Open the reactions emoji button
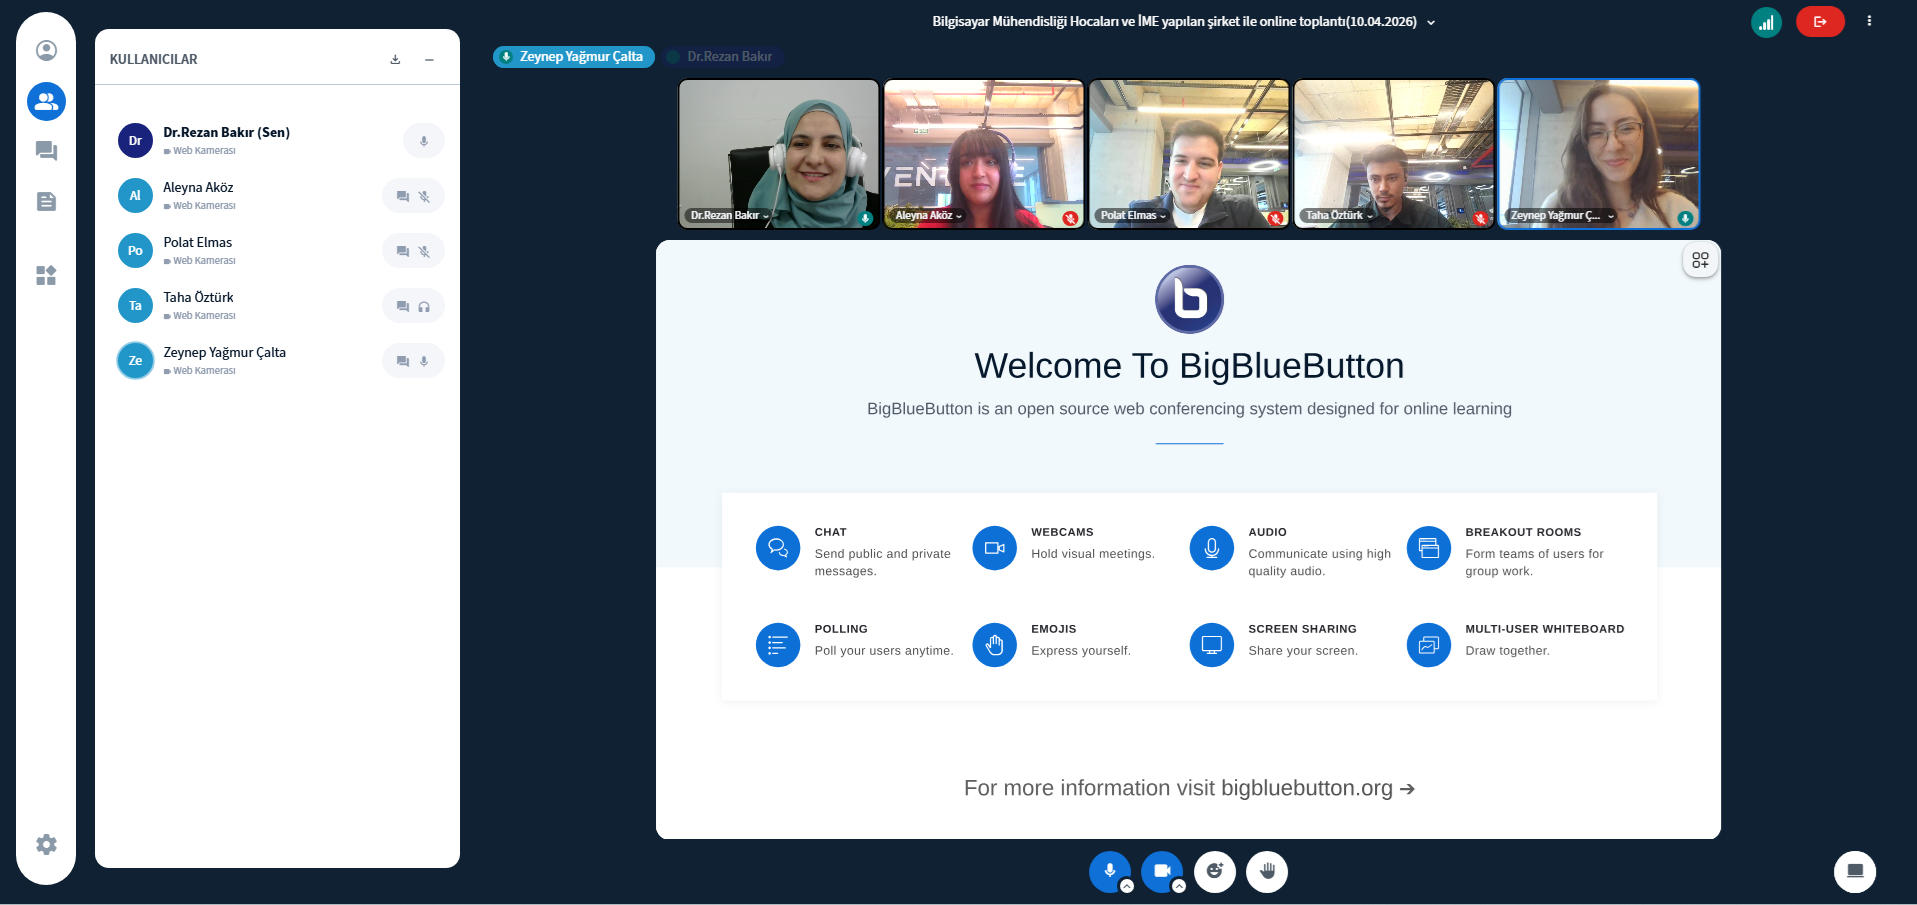The height and width of the screenshot is (905, 1917). tap(1214, 871)
